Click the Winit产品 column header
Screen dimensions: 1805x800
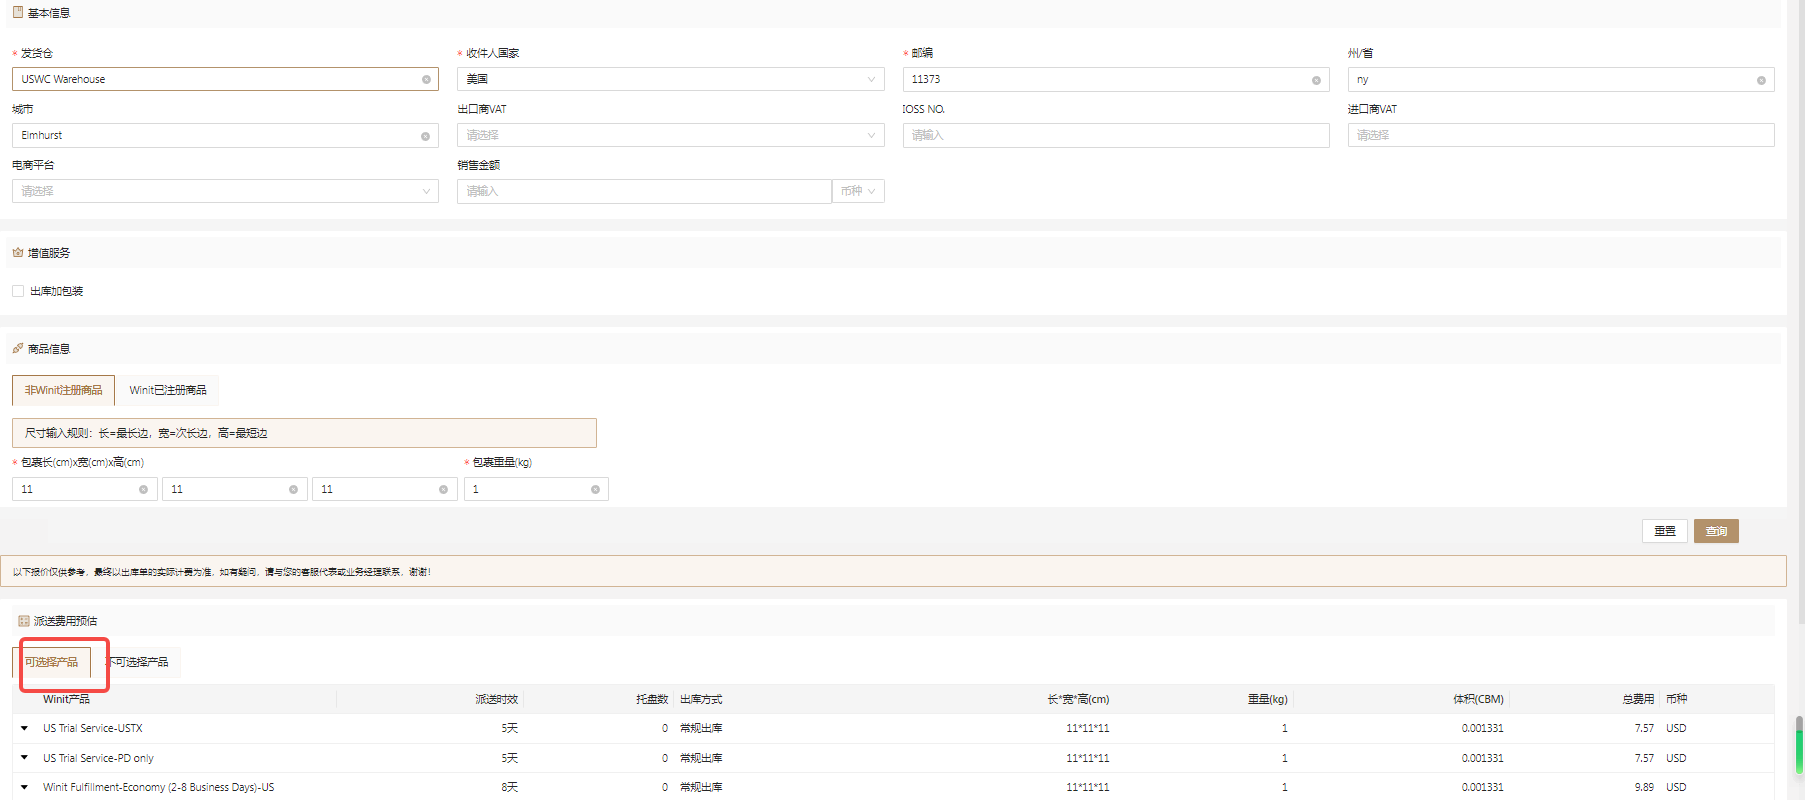66,699
